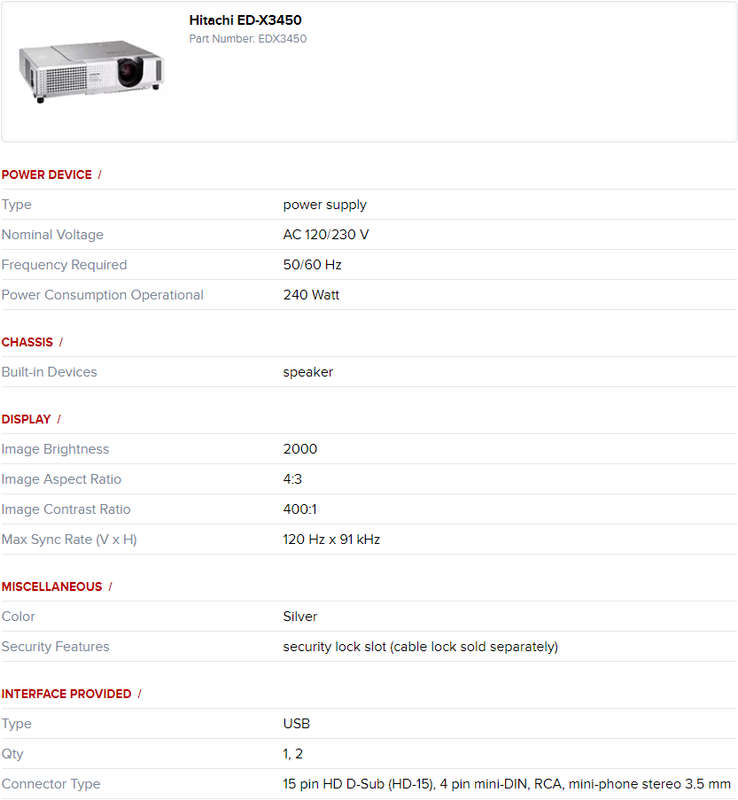Click the '120 Hz x 91 kHz' value
The height and width of the screenshot is (800, 738).
click(331, 539)
